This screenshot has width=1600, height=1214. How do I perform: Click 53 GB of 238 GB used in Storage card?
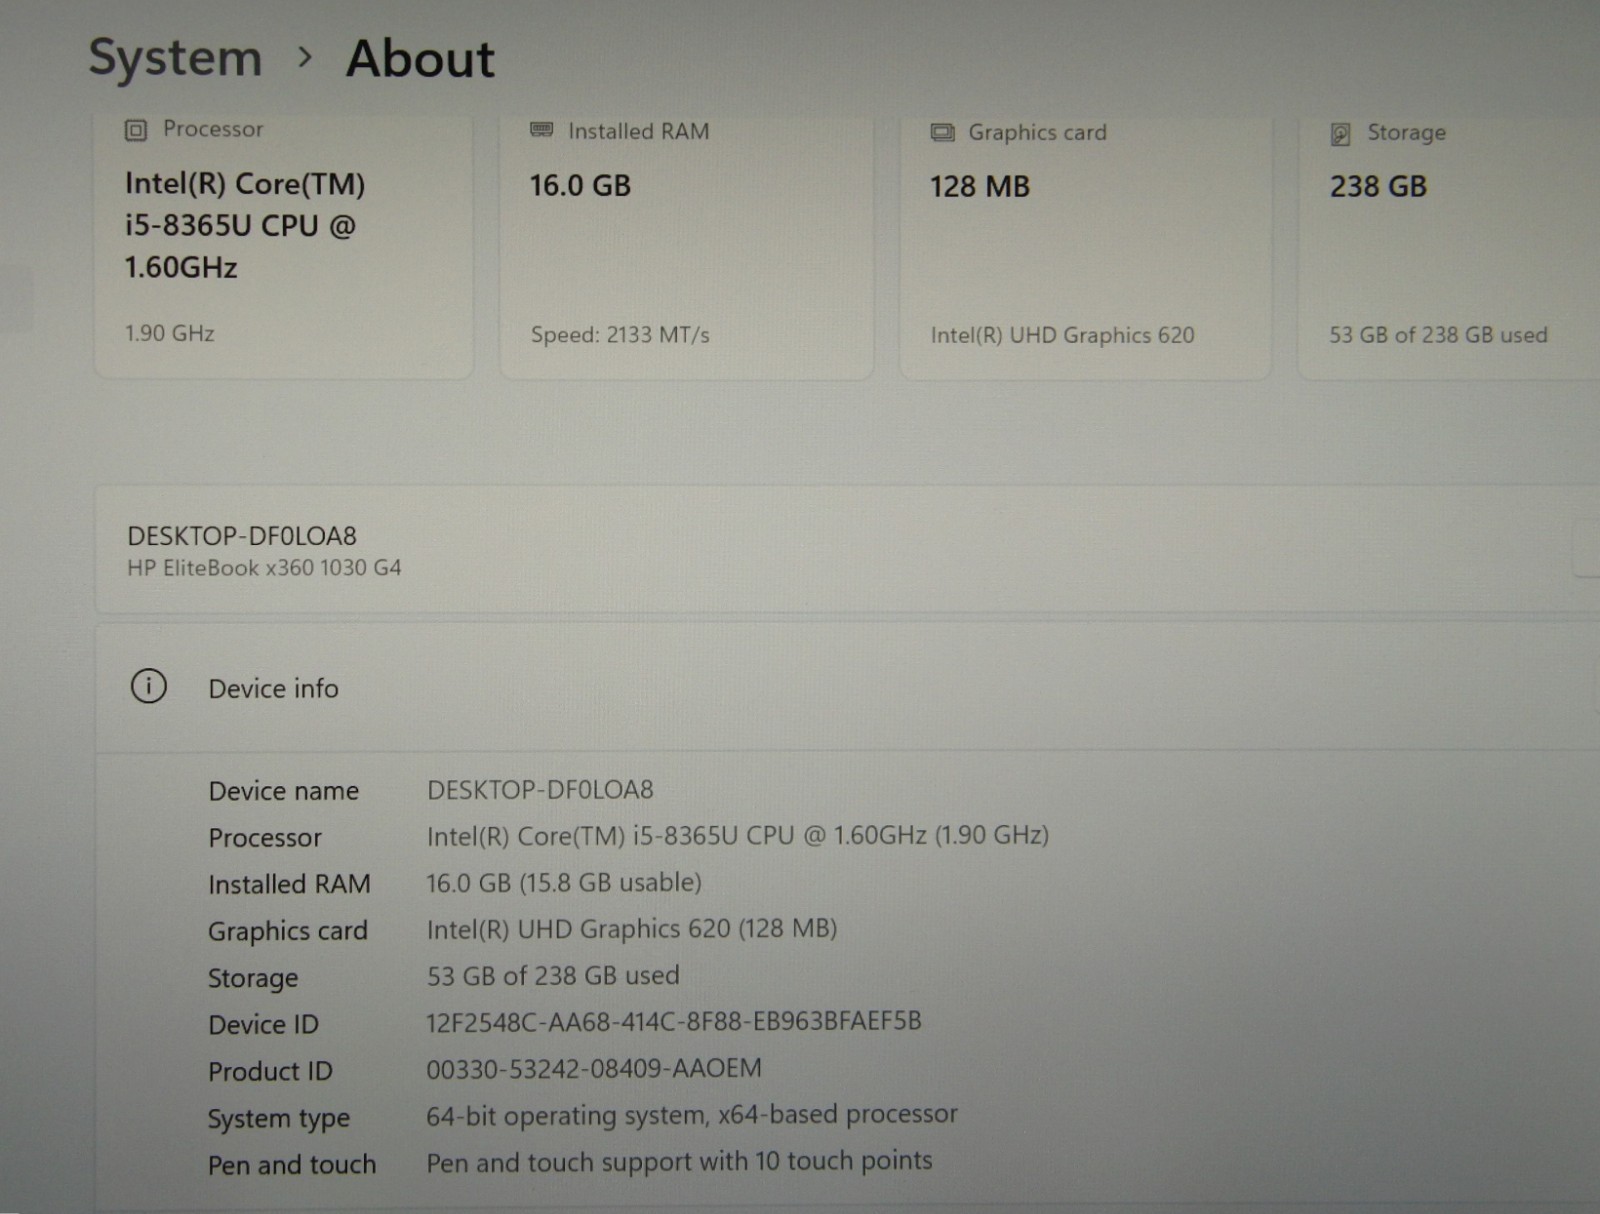coord(1438,335)
